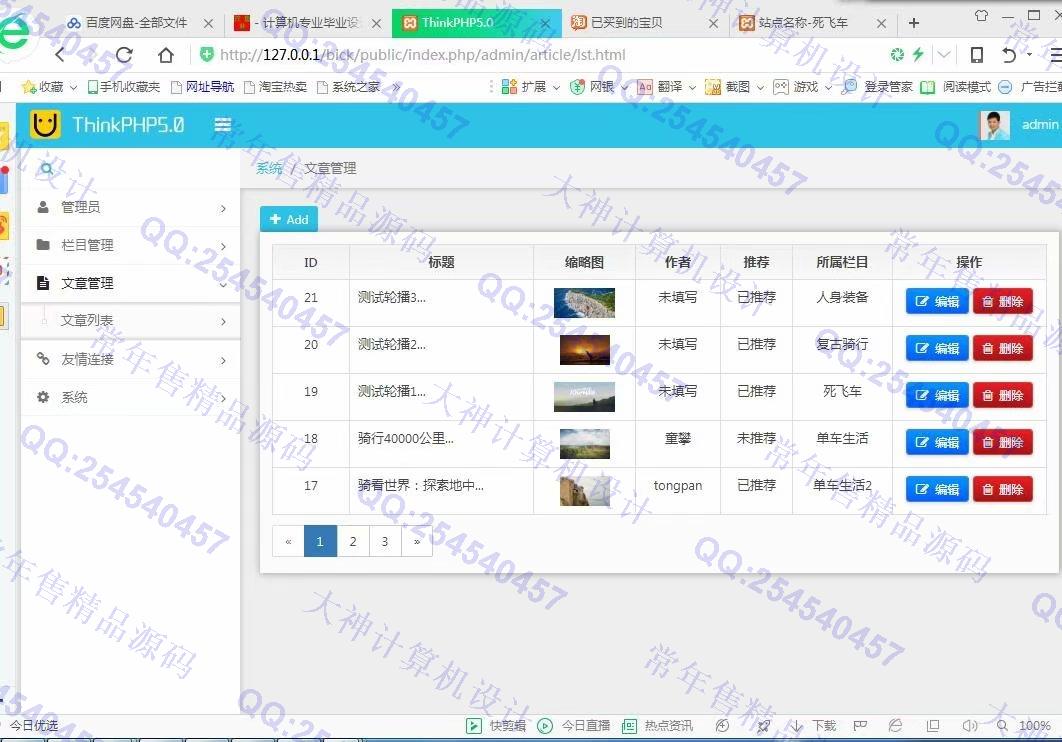Screen dimensions: 1062x742
Task: Reload the page with refresh icon
Action: coord(124,55)
